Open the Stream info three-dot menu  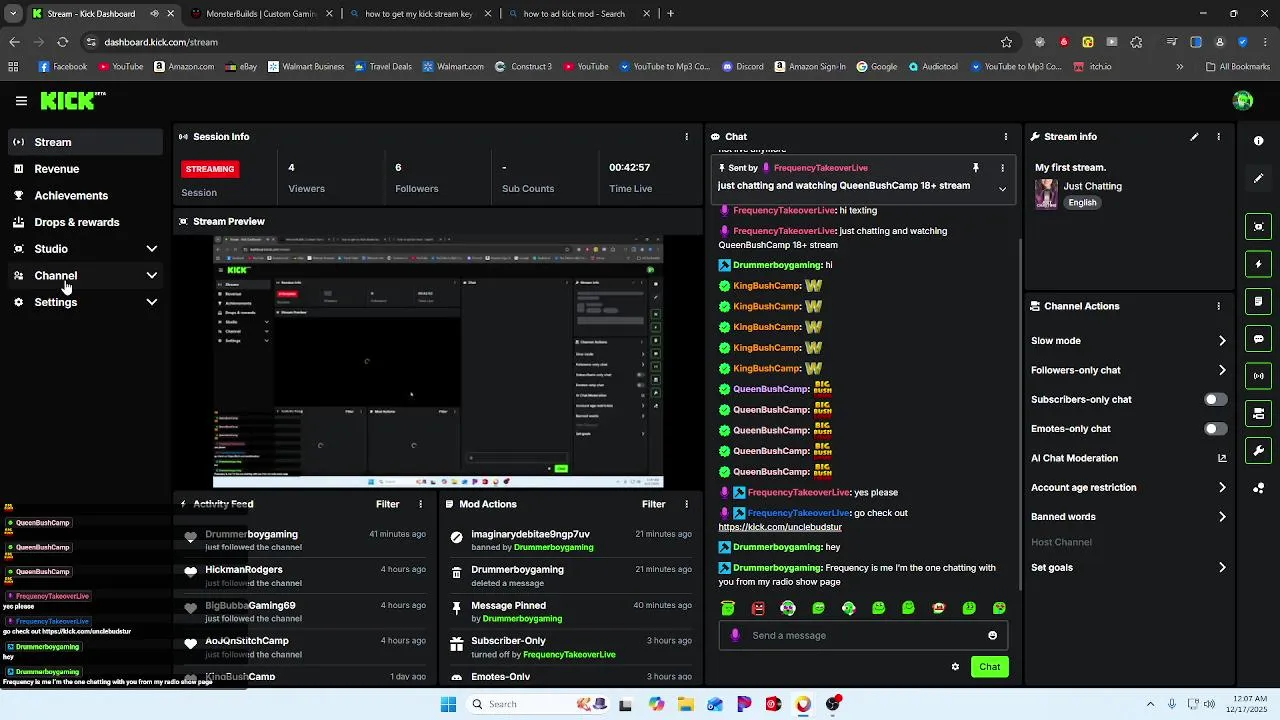[x=1218, y=136]
